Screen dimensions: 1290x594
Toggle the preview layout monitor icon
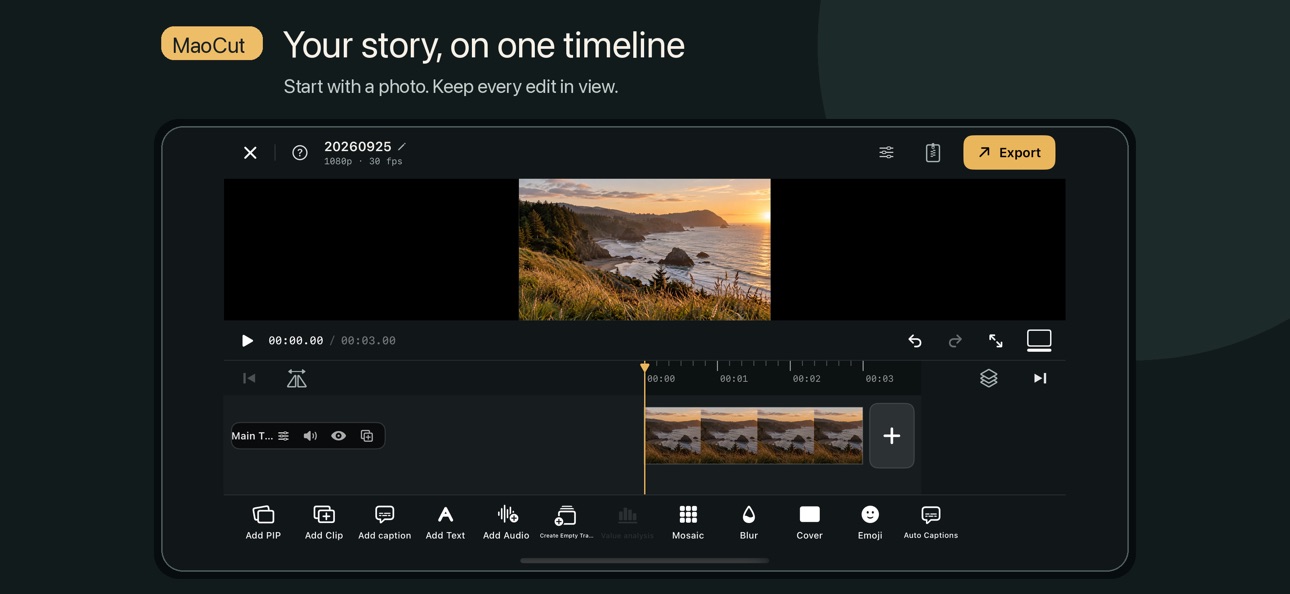[1039, 341]
